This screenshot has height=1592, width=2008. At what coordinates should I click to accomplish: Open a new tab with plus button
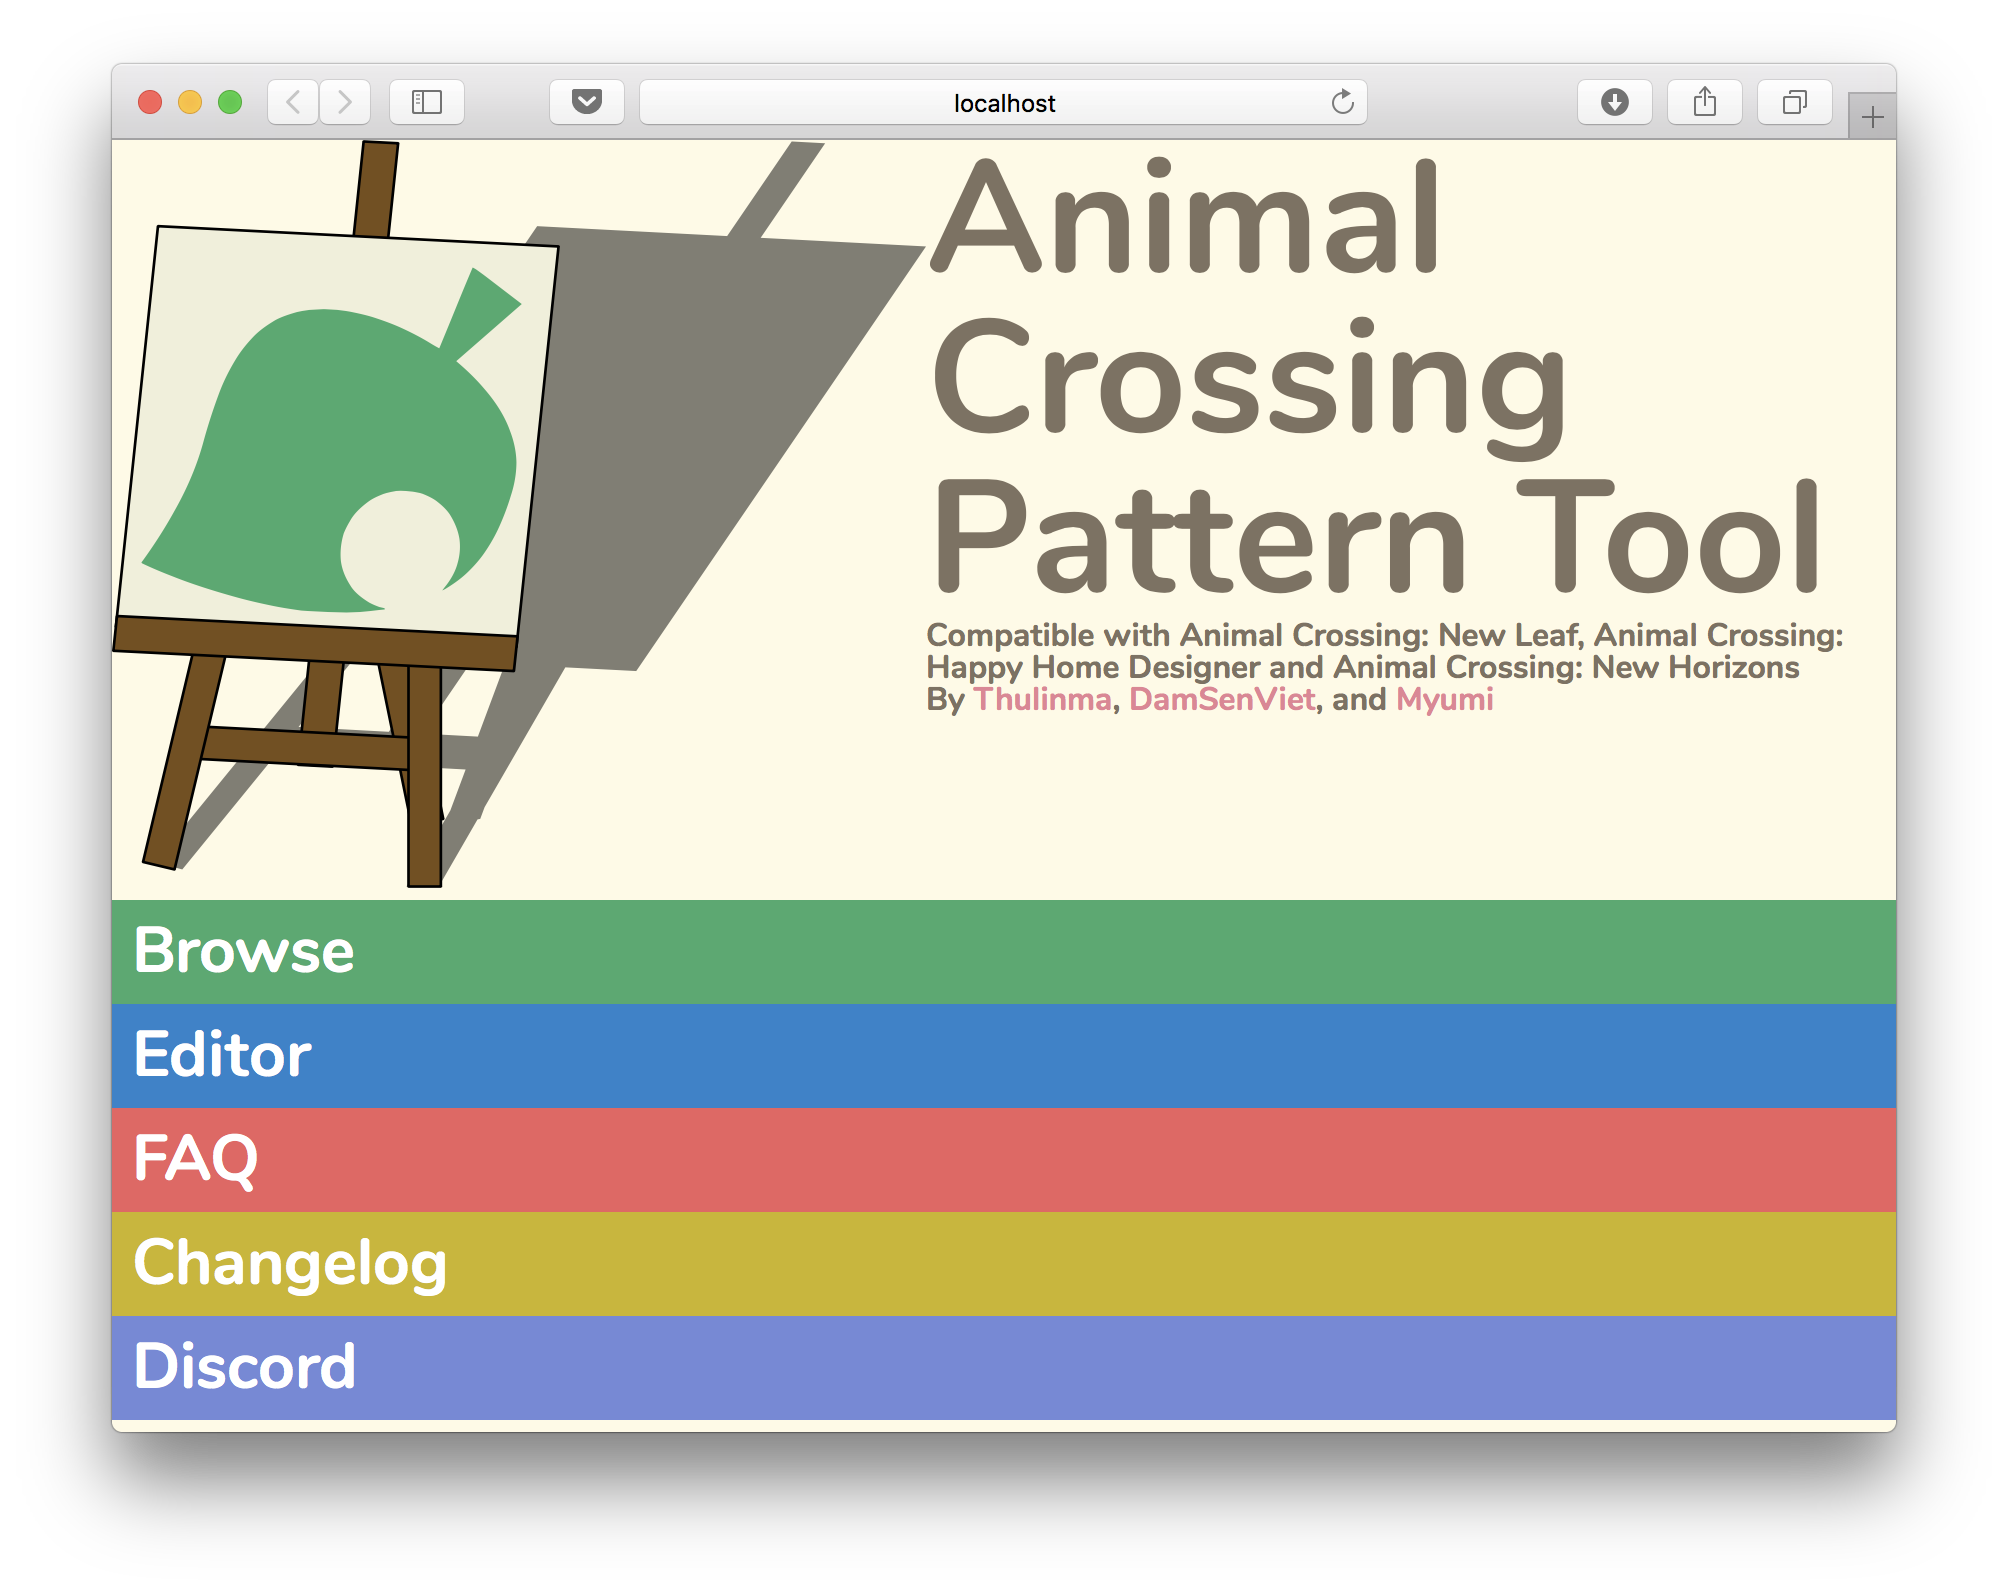pos(1873,117)
